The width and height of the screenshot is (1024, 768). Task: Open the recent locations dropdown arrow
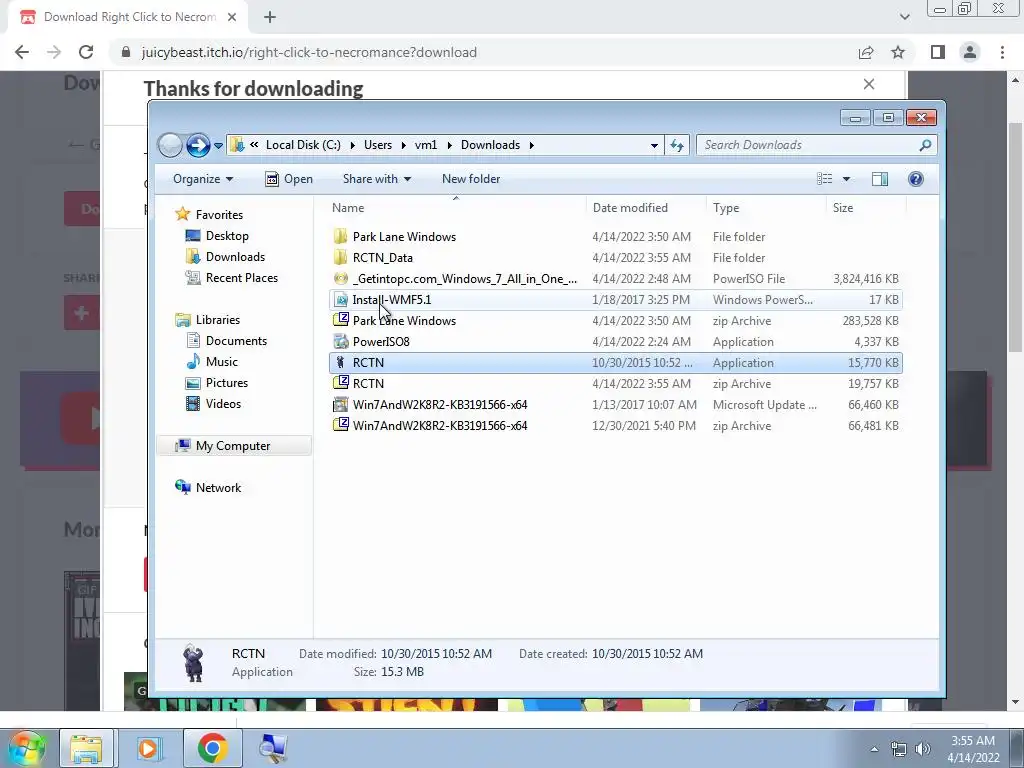pos(218,146)
